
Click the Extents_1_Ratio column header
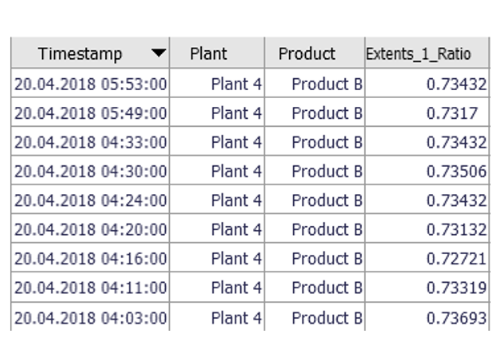[427, 53]
